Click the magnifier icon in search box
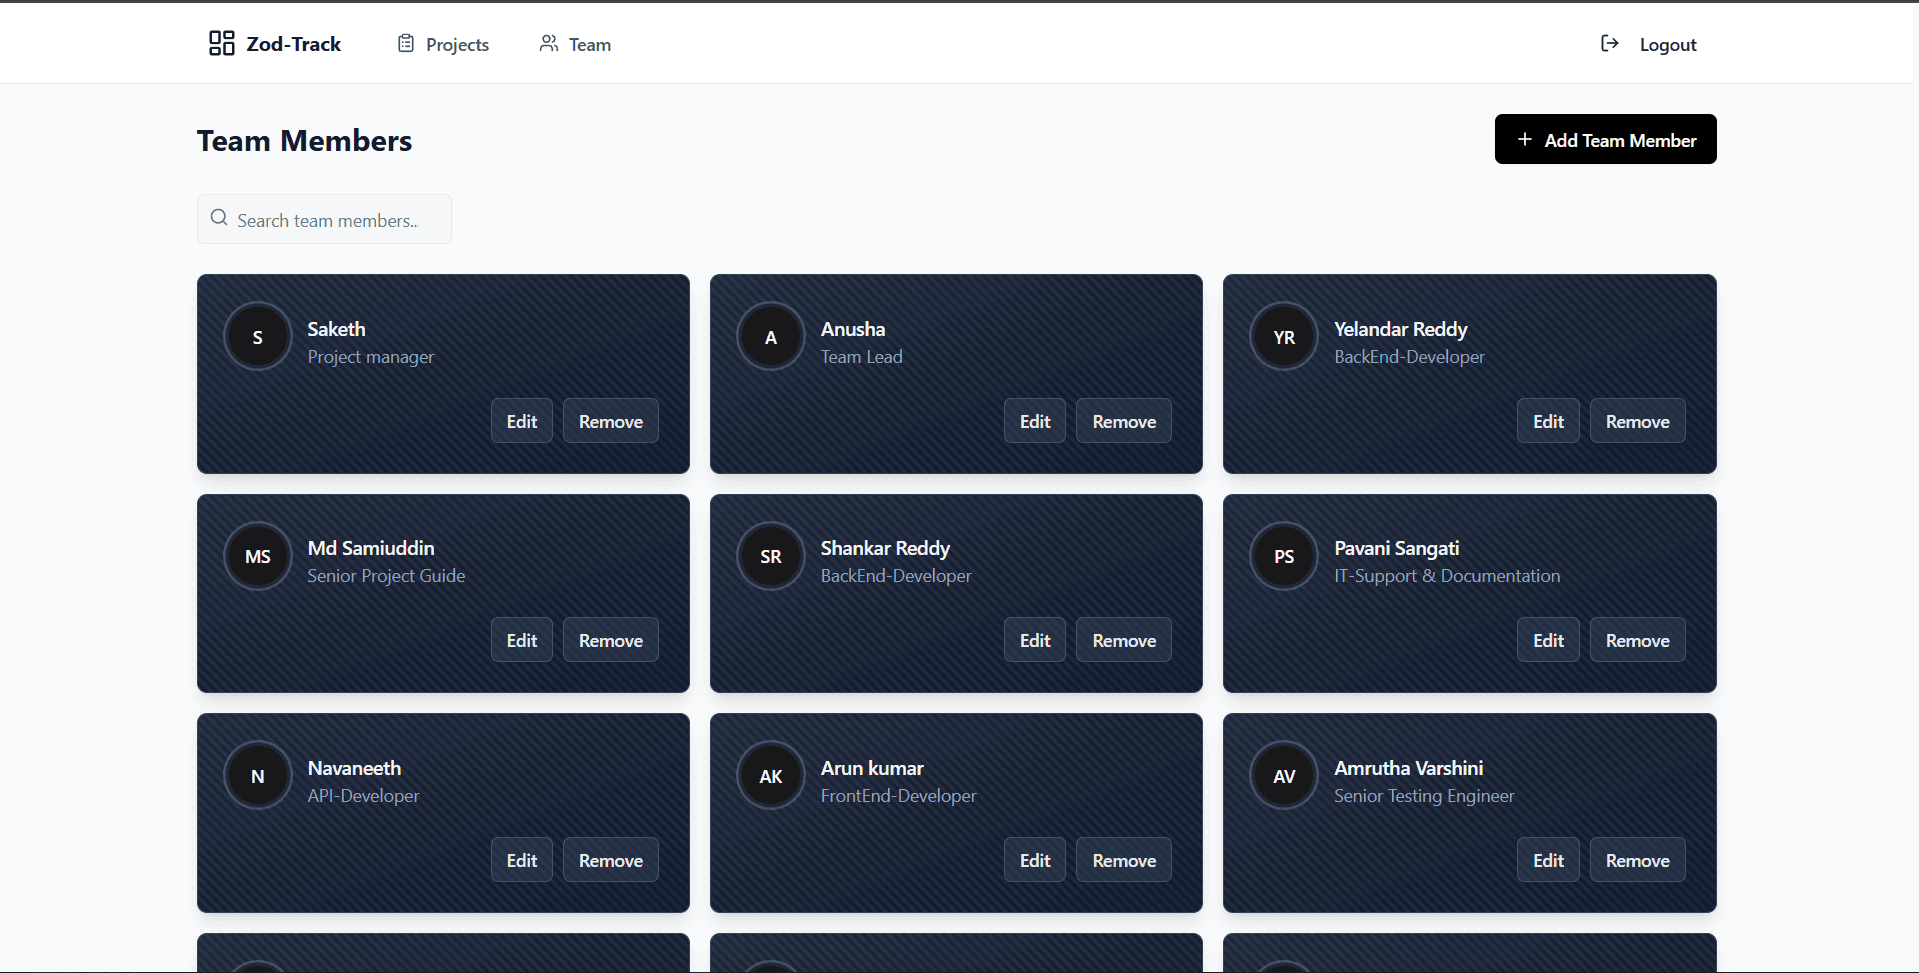This screenshot has height=973, width=1919. [219, 218]
